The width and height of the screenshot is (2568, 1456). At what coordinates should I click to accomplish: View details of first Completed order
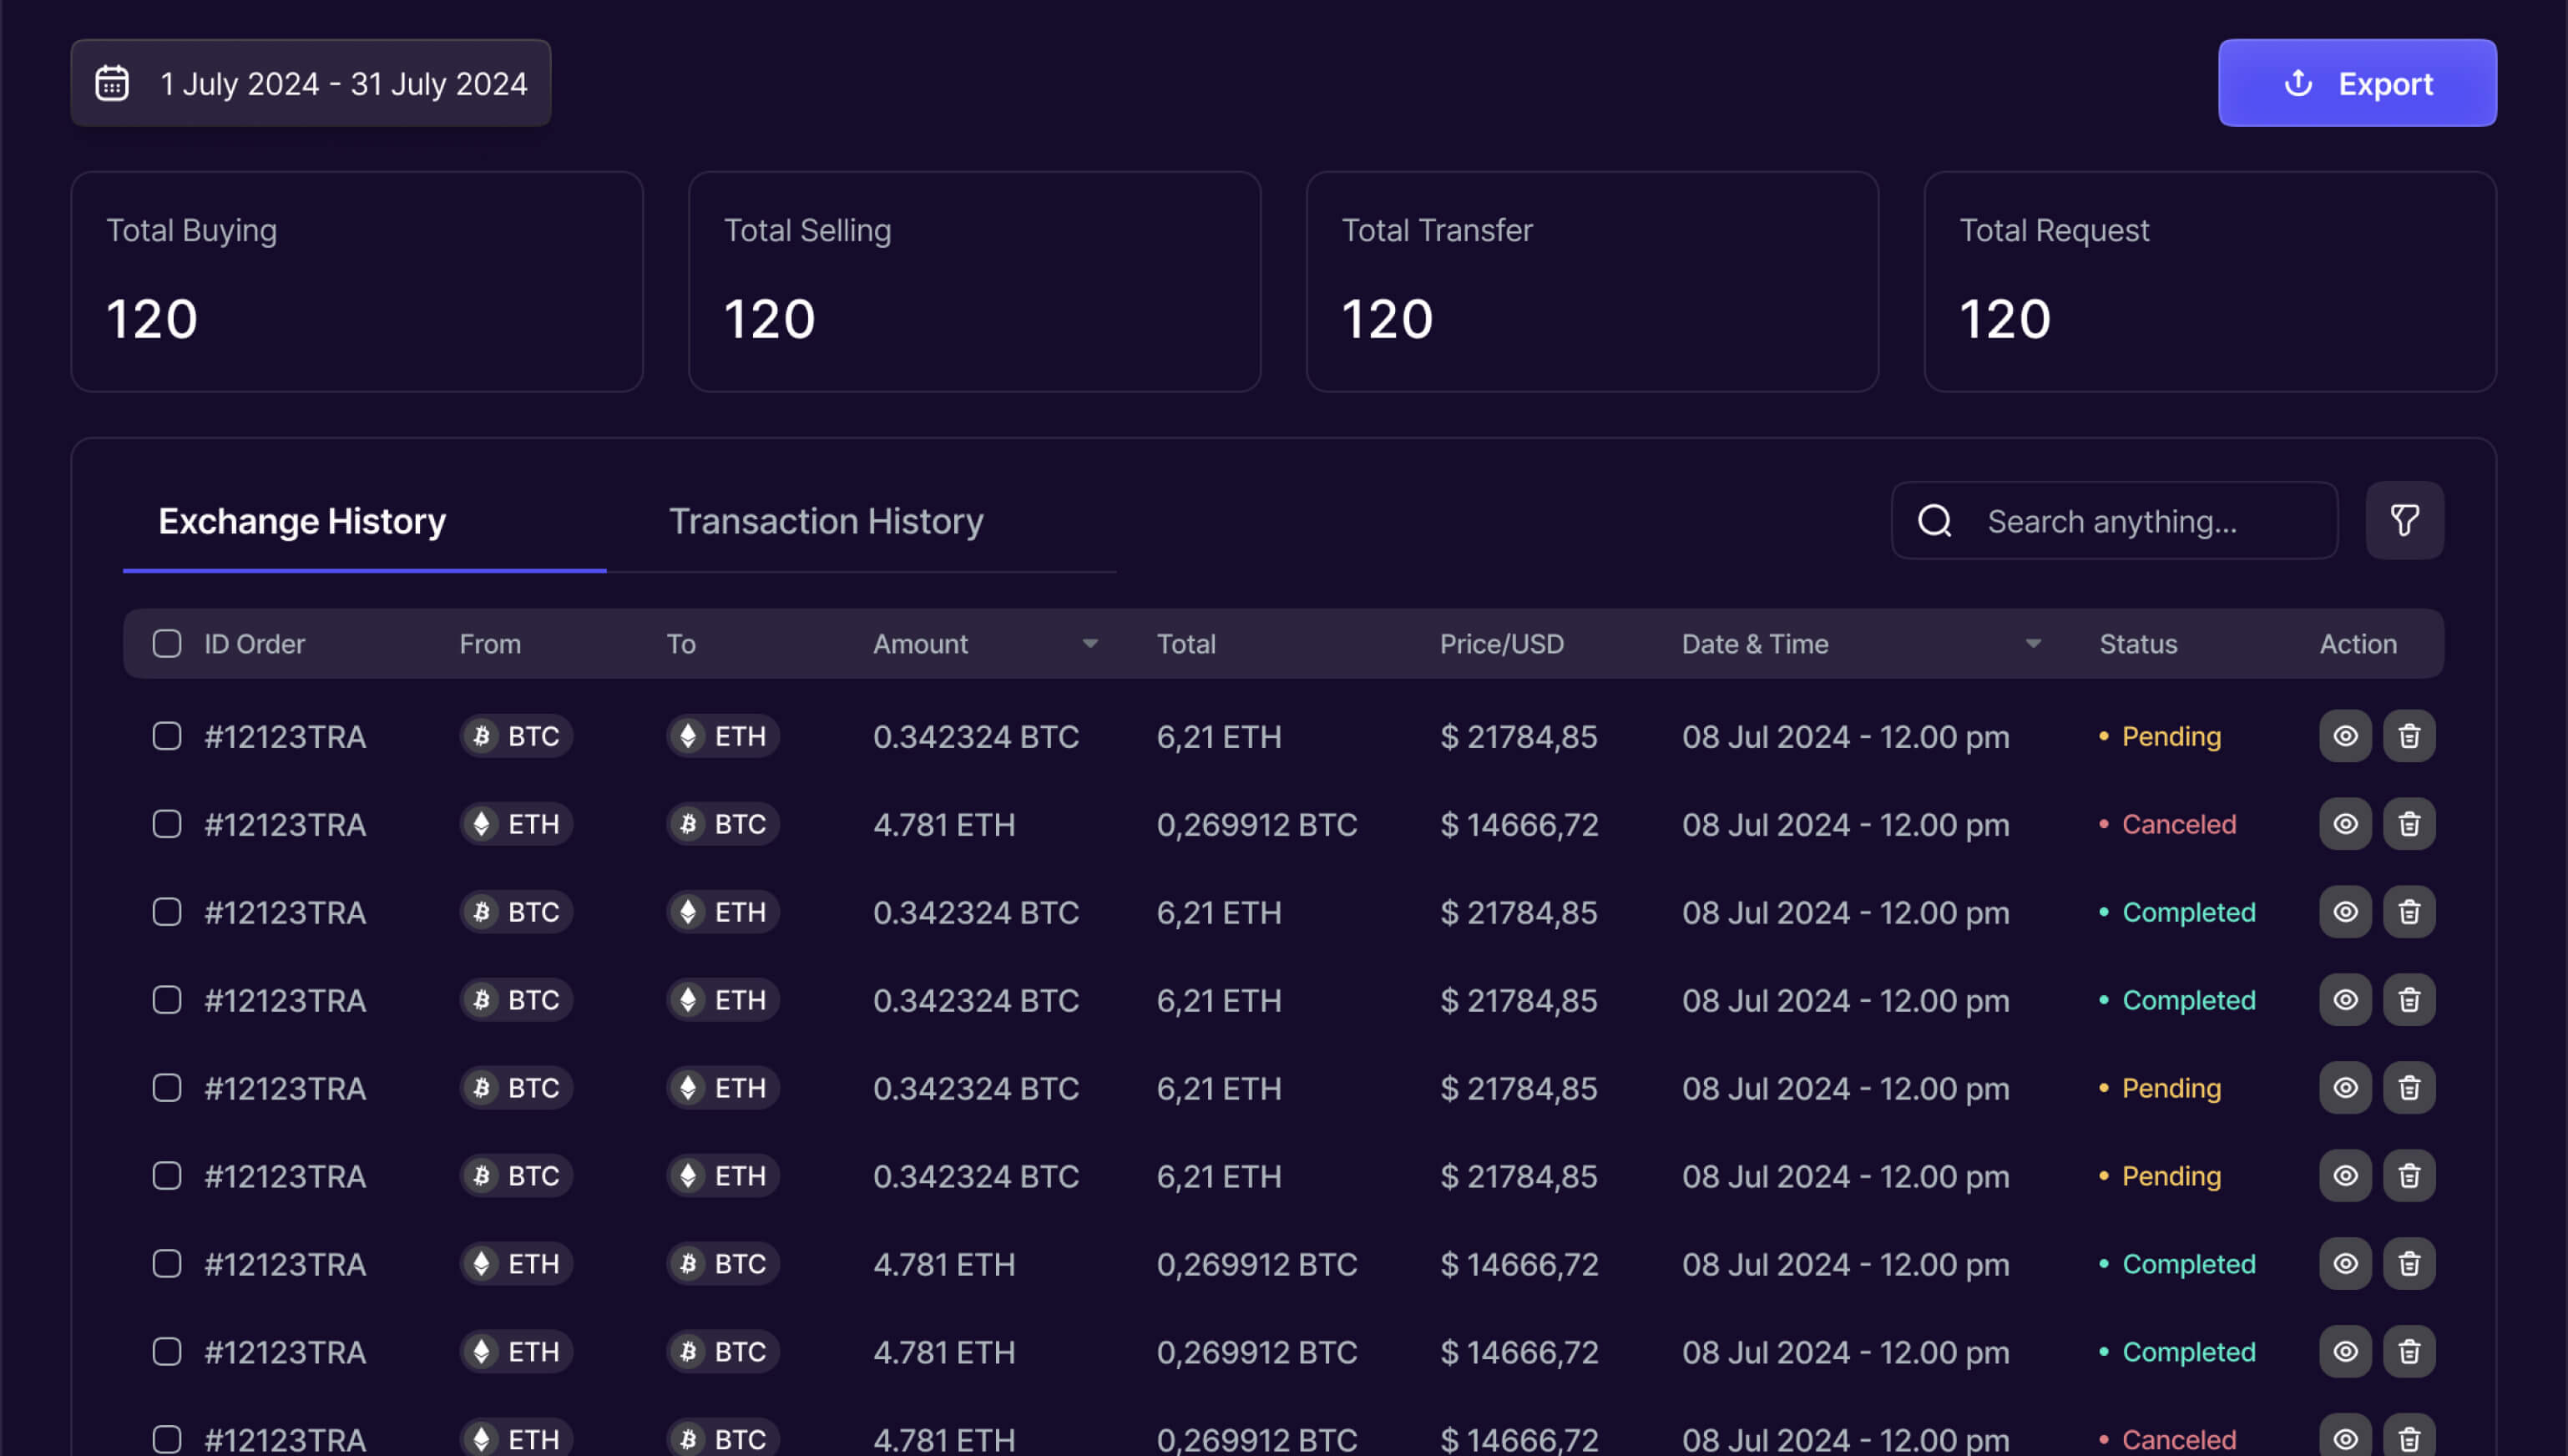tap(2344, 912)
